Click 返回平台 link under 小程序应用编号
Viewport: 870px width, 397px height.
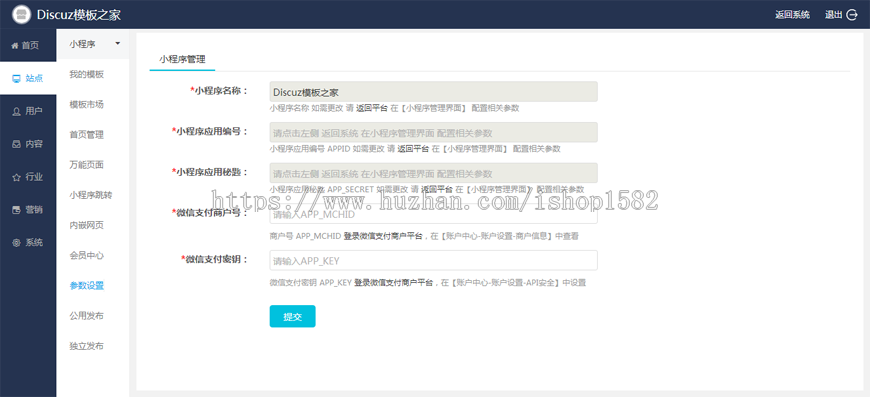413,149
